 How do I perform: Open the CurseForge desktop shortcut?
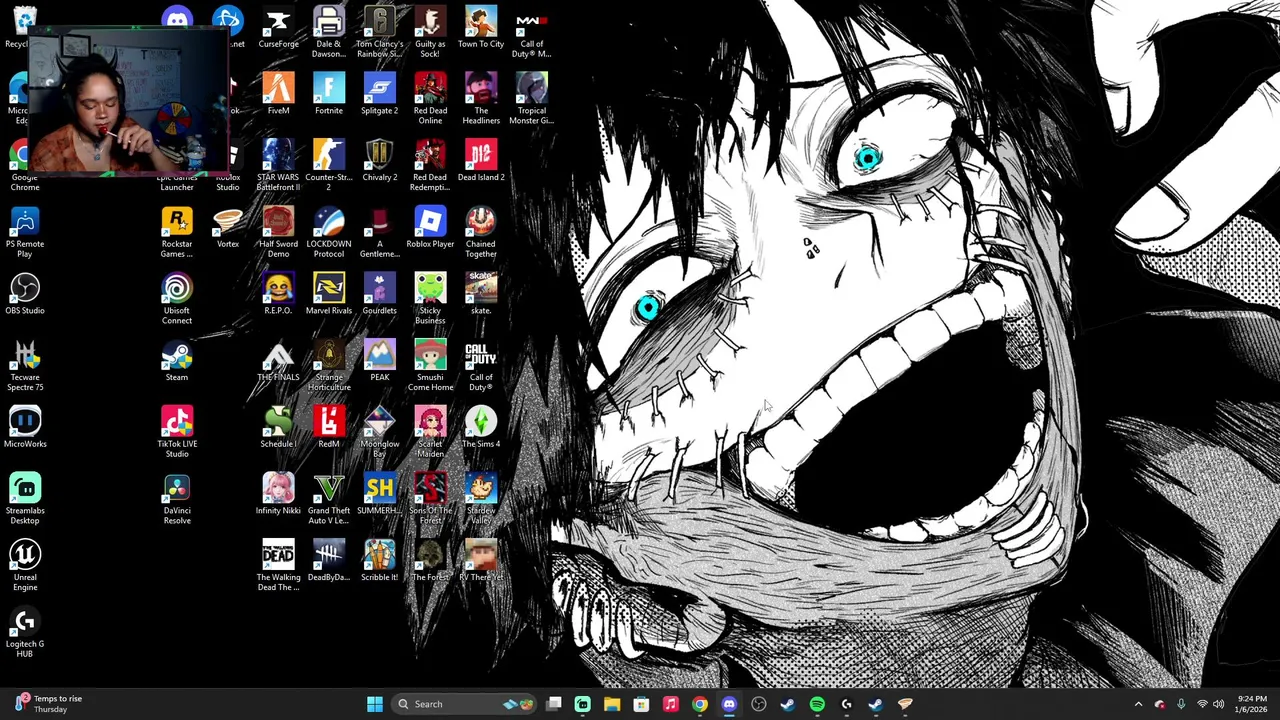tap(278, 28)
